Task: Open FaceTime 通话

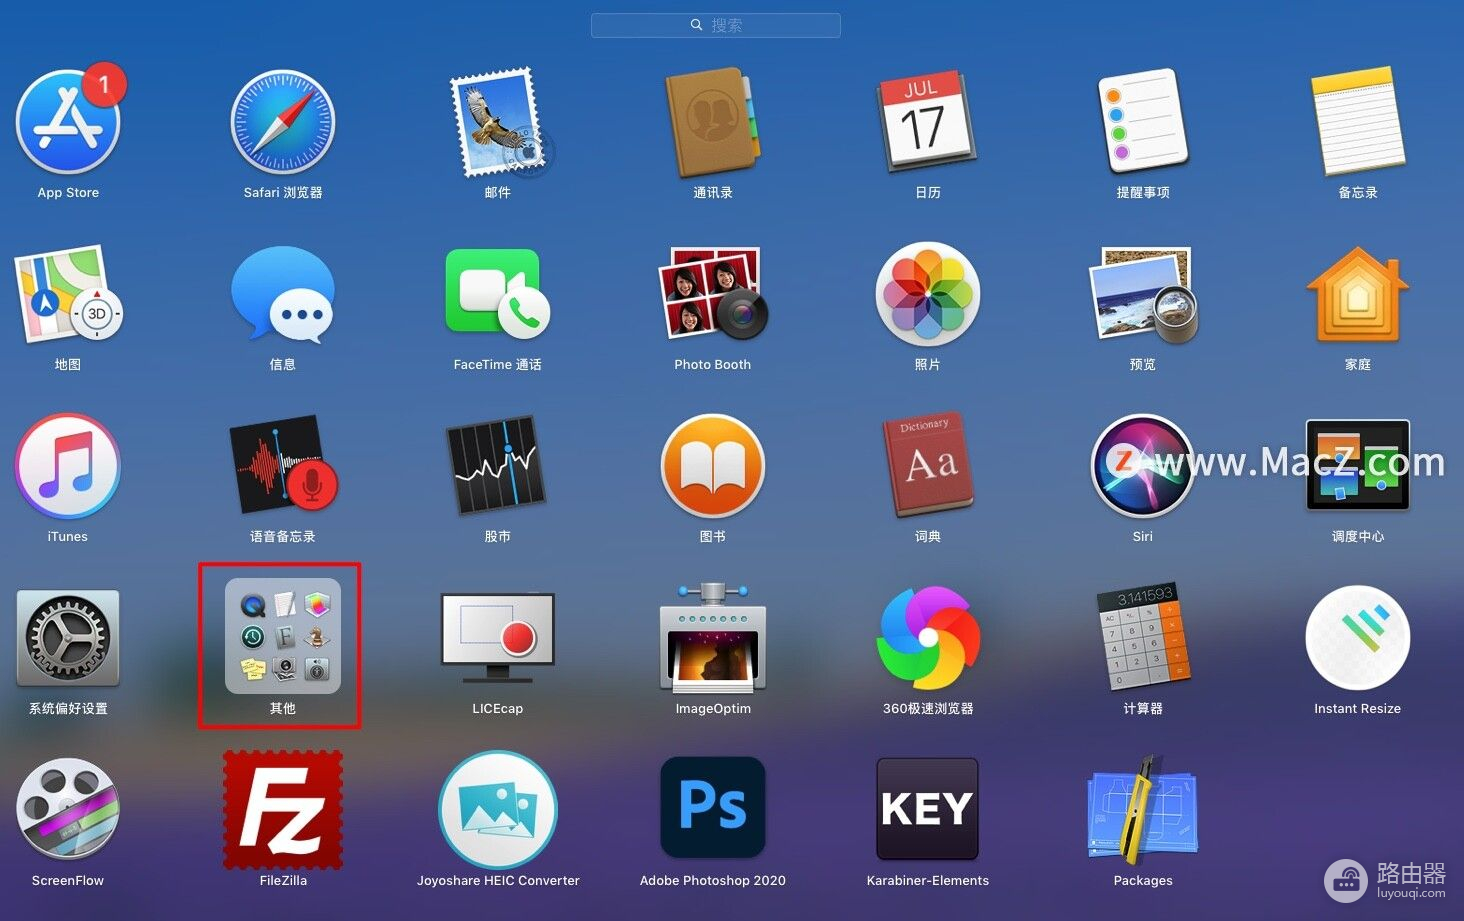Action: coord(498,294)
